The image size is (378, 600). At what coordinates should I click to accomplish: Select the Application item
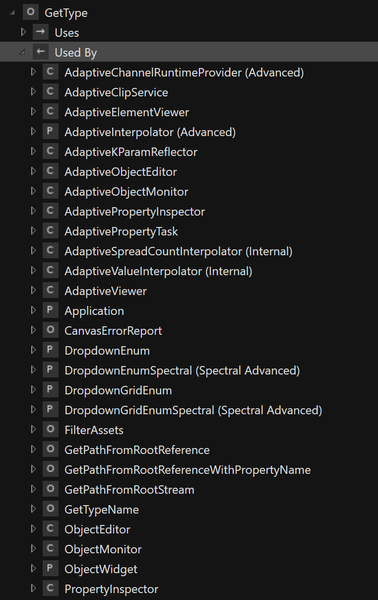pos(94,311)
